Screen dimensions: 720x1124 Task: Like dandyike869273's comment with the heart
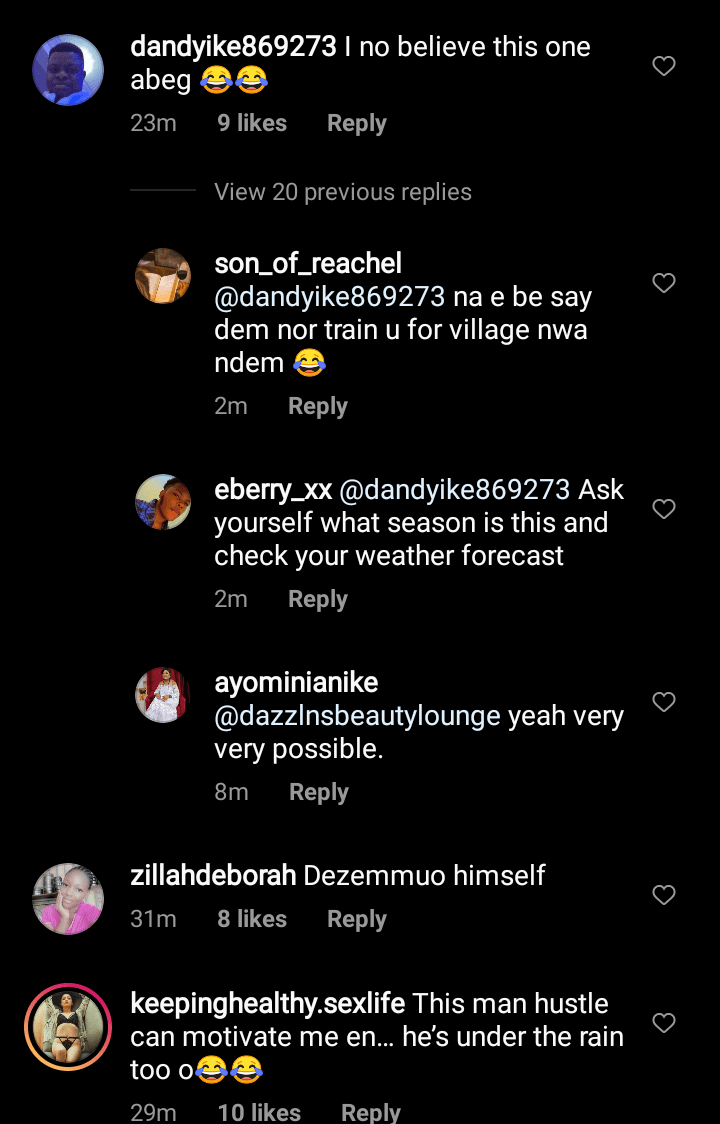point(664,66)
